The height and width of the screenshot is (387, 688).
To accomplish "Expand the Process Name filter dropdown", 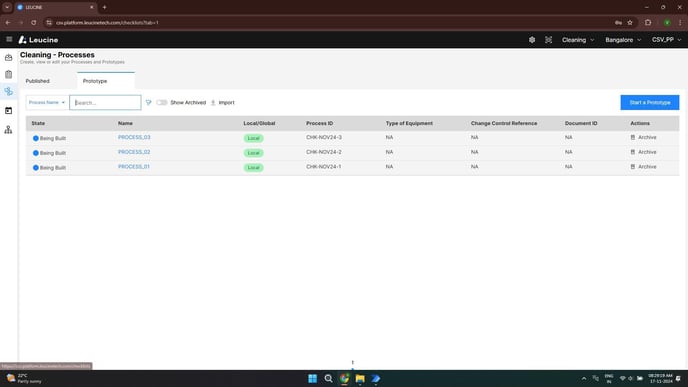I will pos(47,103).
